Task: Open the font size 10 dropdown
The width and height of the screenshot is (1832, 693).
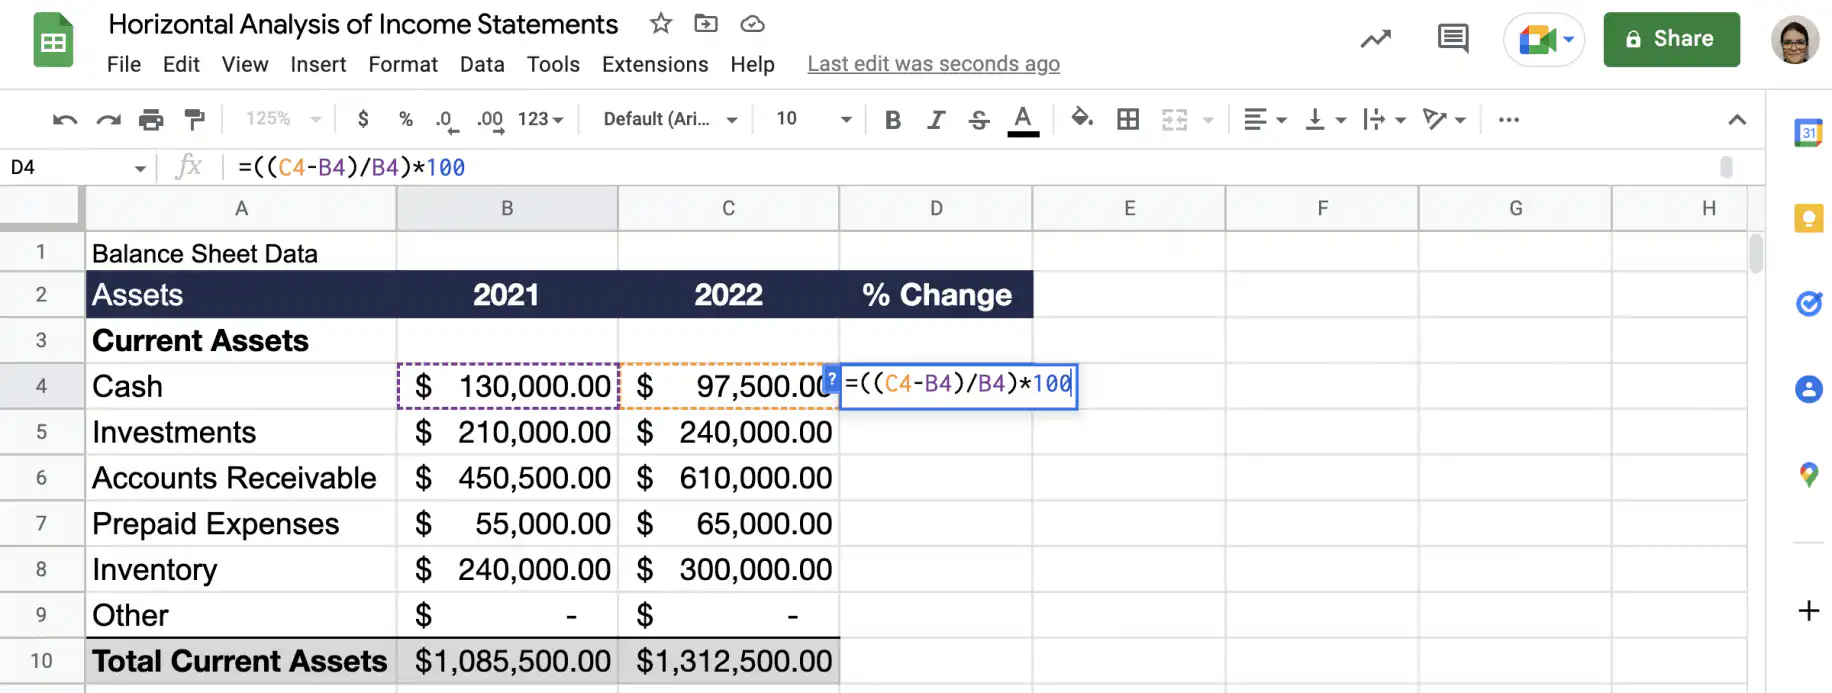Action: click(x=813, y=119)
